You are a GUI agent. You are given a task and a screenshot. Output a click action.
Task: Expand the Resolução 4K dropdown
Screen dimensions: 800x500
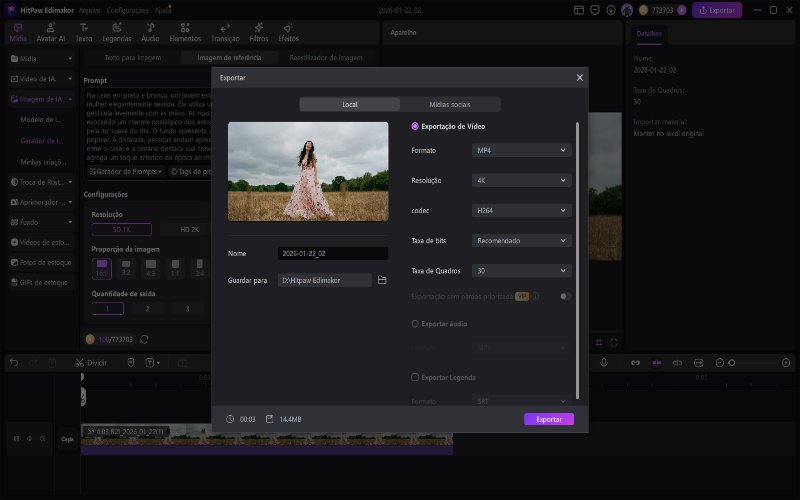pyautogui.click(x=521, y=181)
